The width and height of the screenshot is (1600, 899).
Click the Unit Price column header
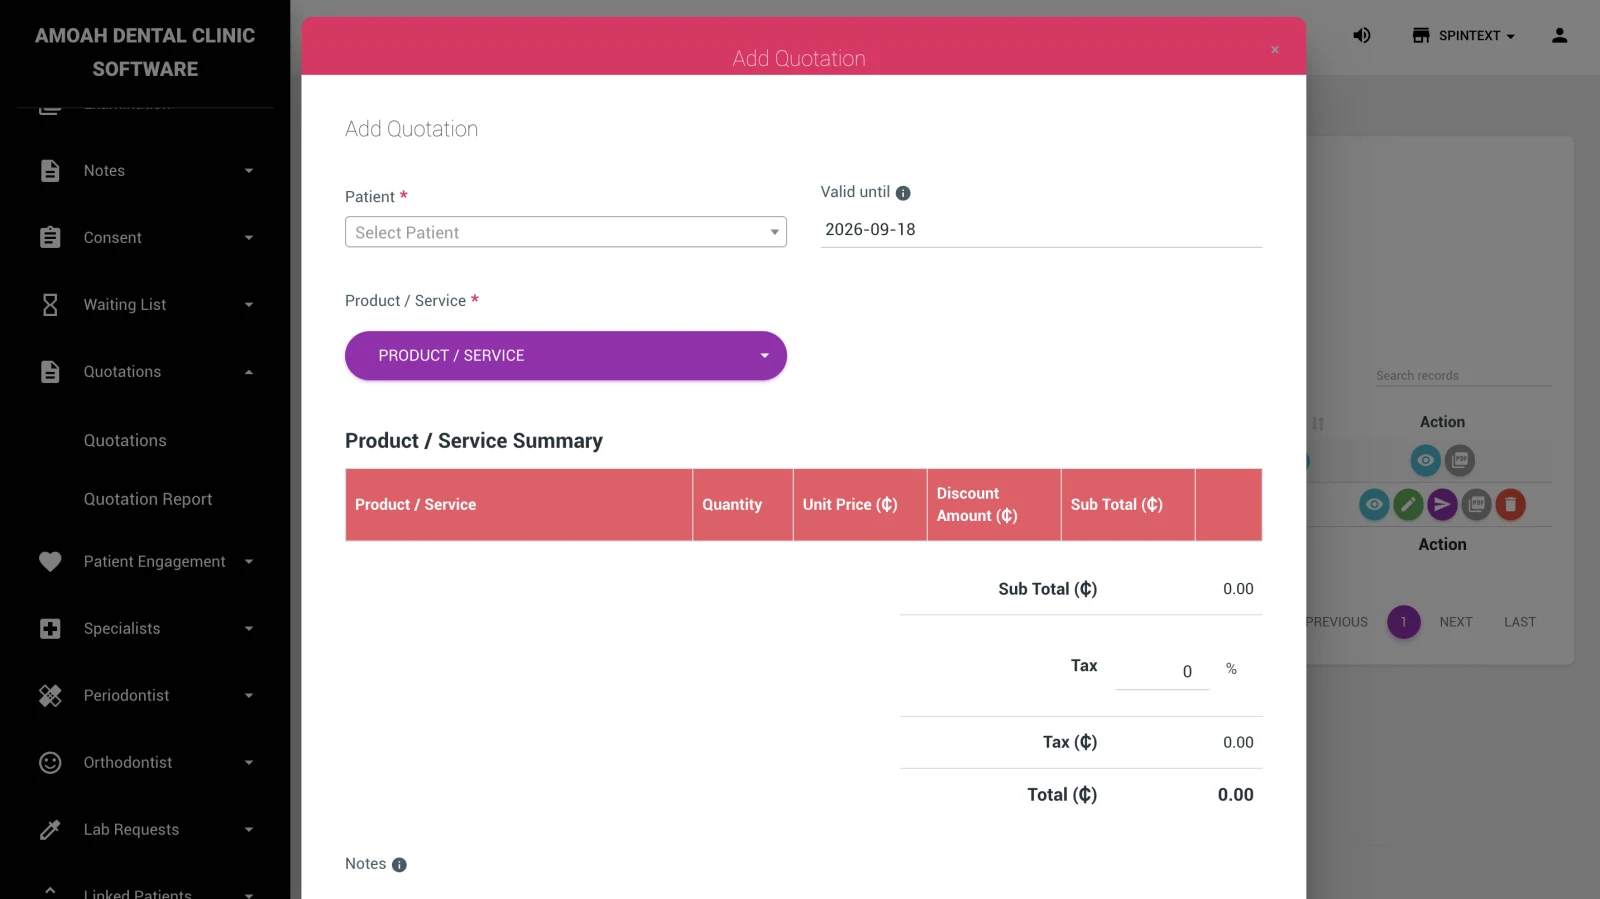click(860, 505)
